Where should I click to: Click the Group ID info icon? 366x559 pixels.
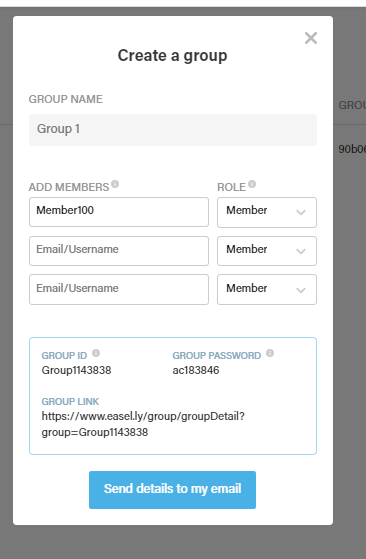coord(96,353)
